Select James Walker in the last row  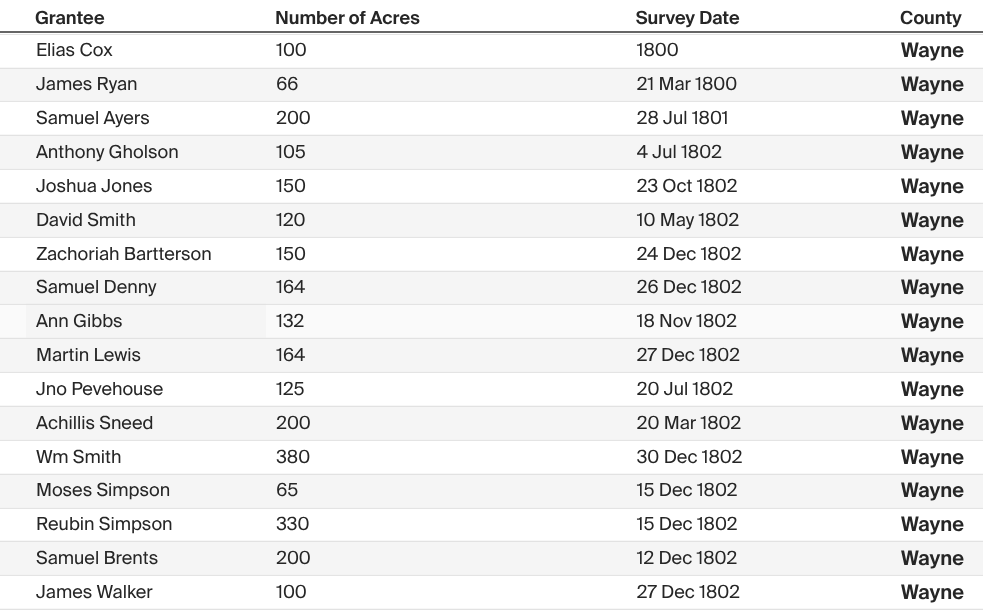pyautogui.click(x=94, y=592)
